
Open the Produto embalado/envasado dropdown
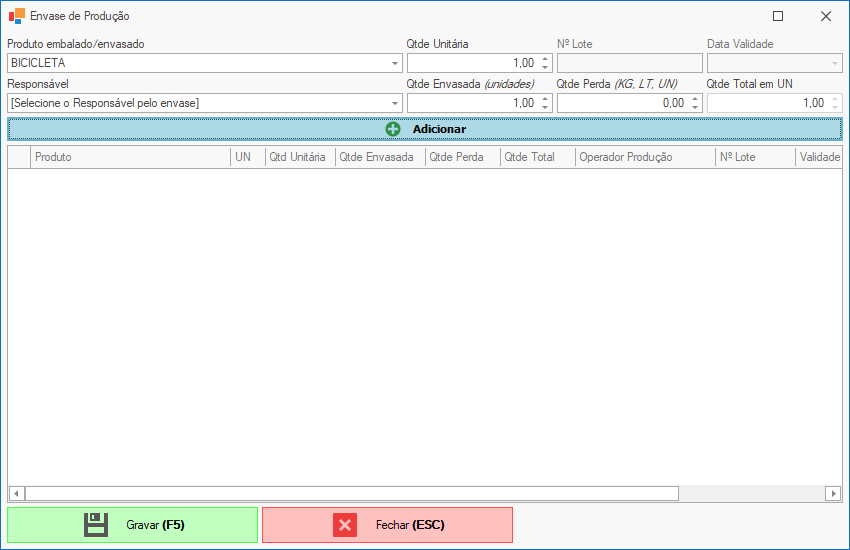(395, 63)
